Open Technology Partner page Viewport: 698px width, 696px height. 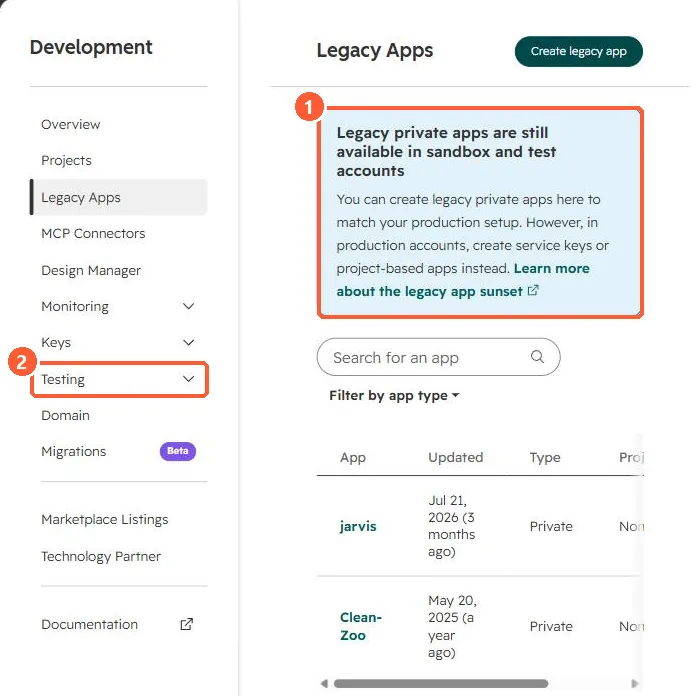101,556
